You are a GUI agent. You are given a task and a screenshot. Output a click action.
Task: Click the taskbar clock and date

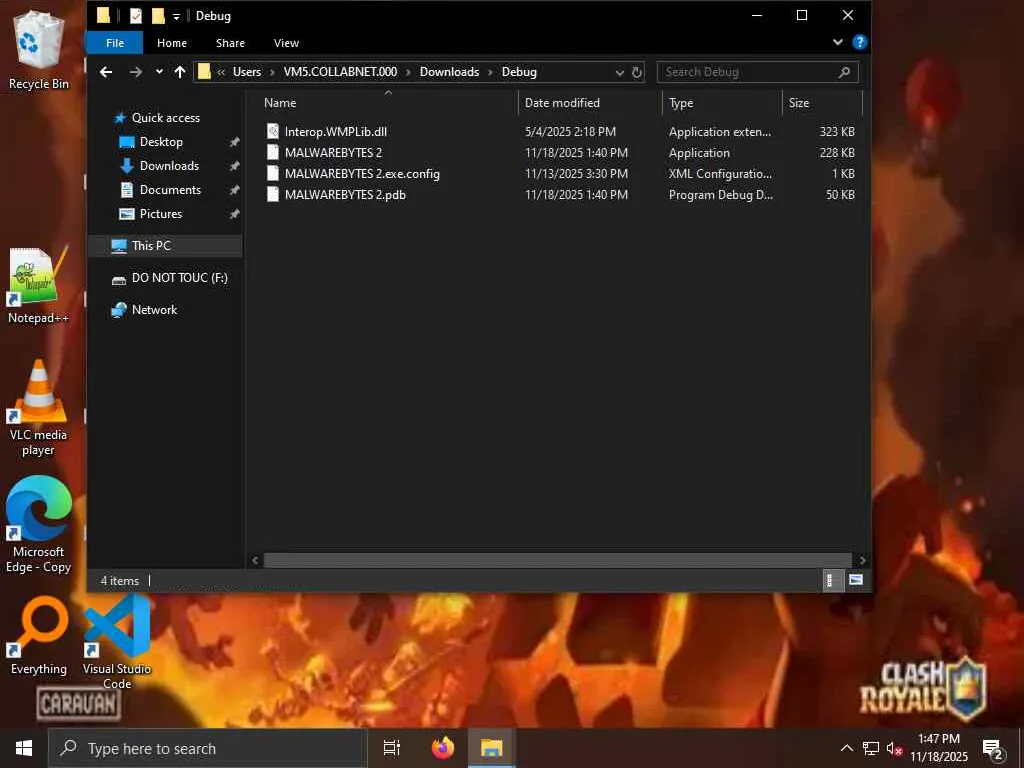tap(938, 748)
